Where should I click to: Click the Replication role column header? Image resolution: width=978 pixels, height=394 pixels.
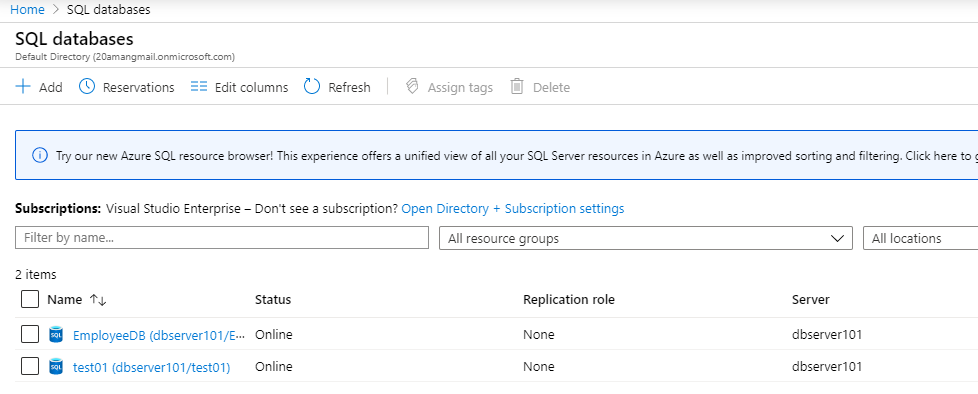click(569, 300)
